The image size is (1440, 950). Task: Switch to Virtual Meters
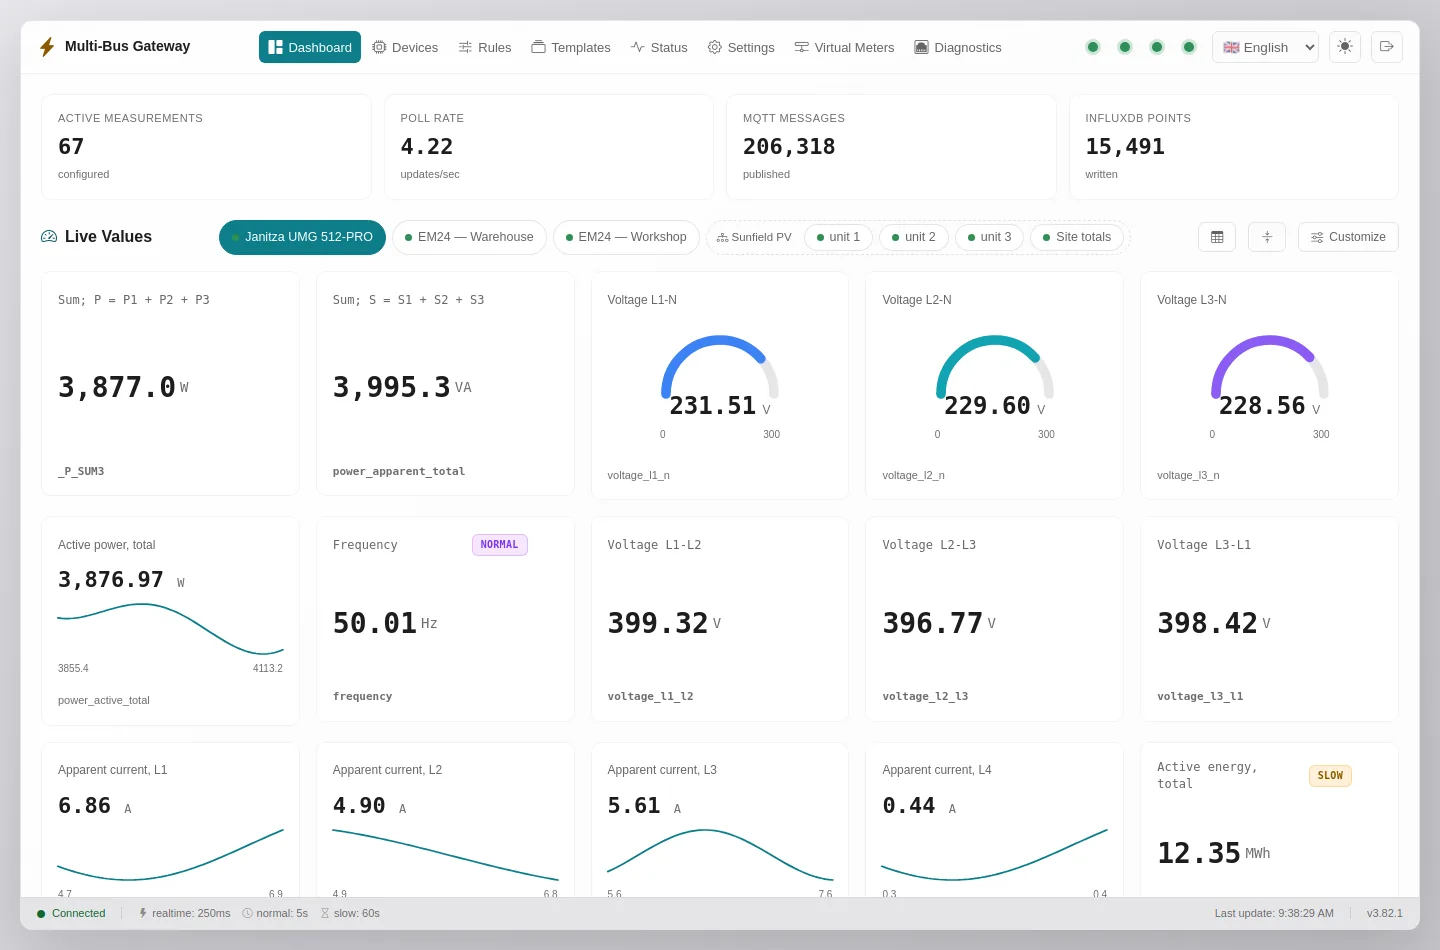(845, 47)
